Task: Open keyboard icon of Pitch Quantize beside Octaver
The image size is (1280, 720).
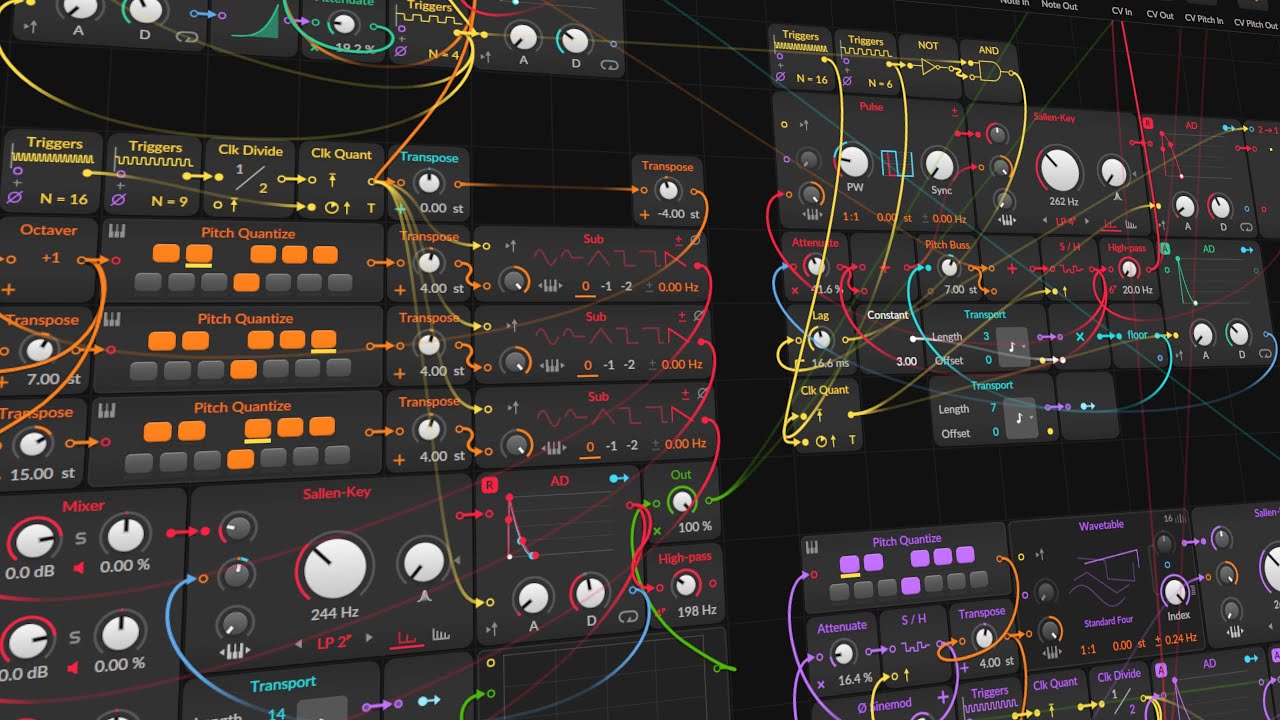Action: (x=117, y=232)
